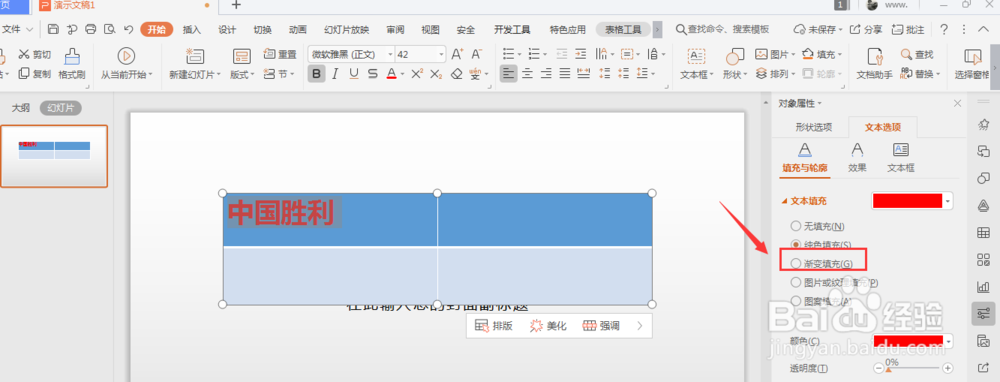Insert a Text Box (文本框)

tap(696, 64)
